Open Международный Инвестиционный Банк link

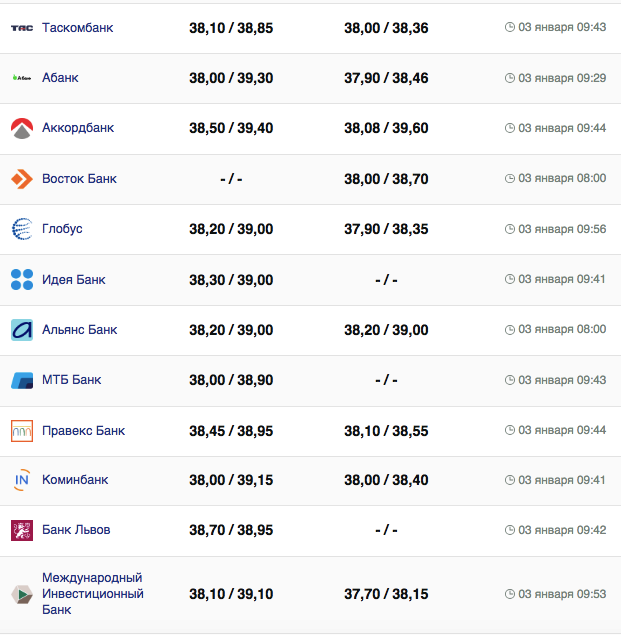pyautogui.click(x=92, y=594)
